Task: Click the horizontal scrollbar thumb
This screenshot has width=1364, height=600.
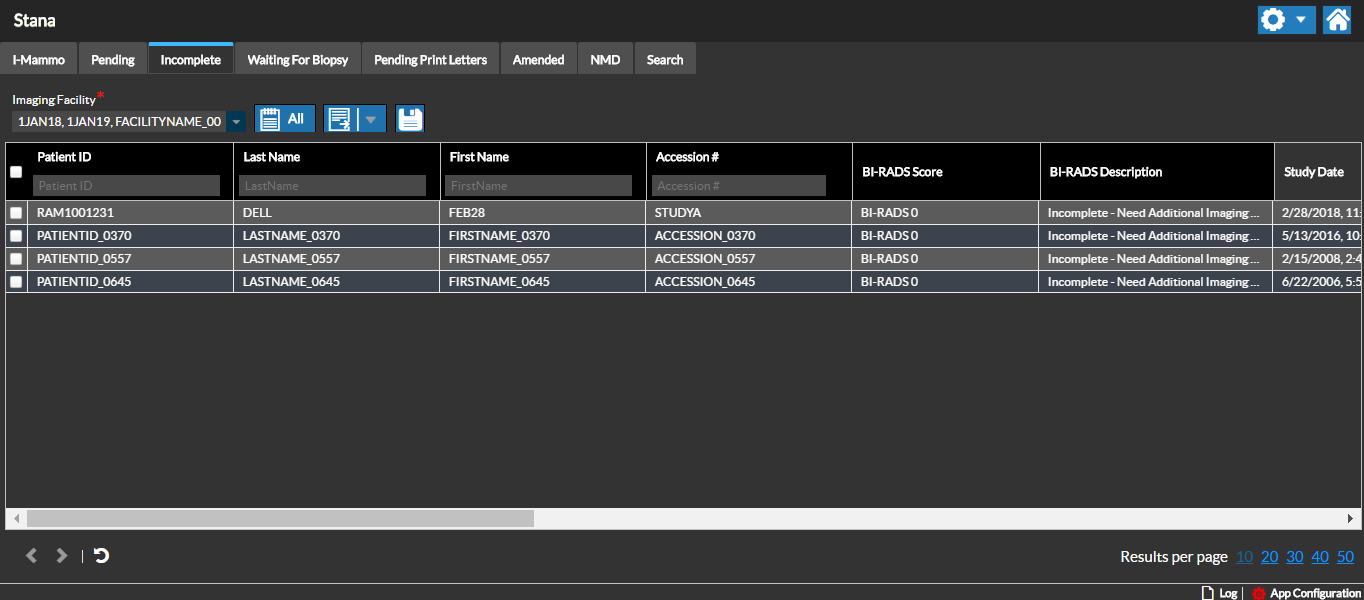Action: tap(280, 519)
